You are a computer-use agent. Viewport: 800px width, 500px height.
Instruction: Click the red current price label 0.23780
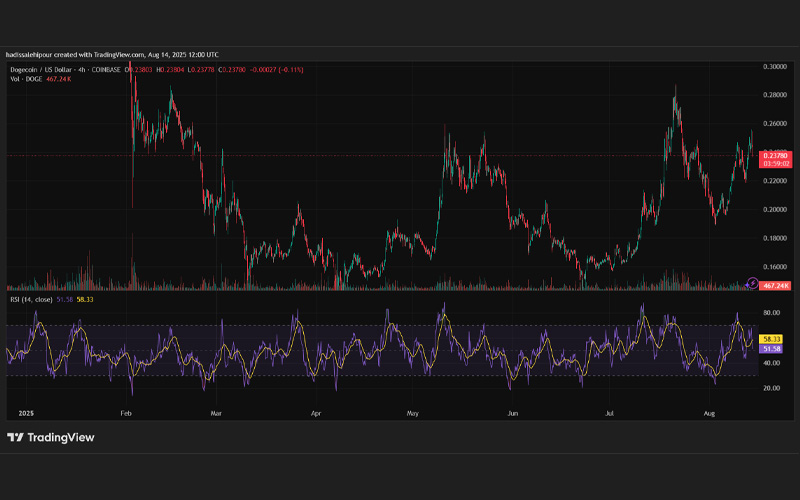pyautogui.click(x=776, y=156)
